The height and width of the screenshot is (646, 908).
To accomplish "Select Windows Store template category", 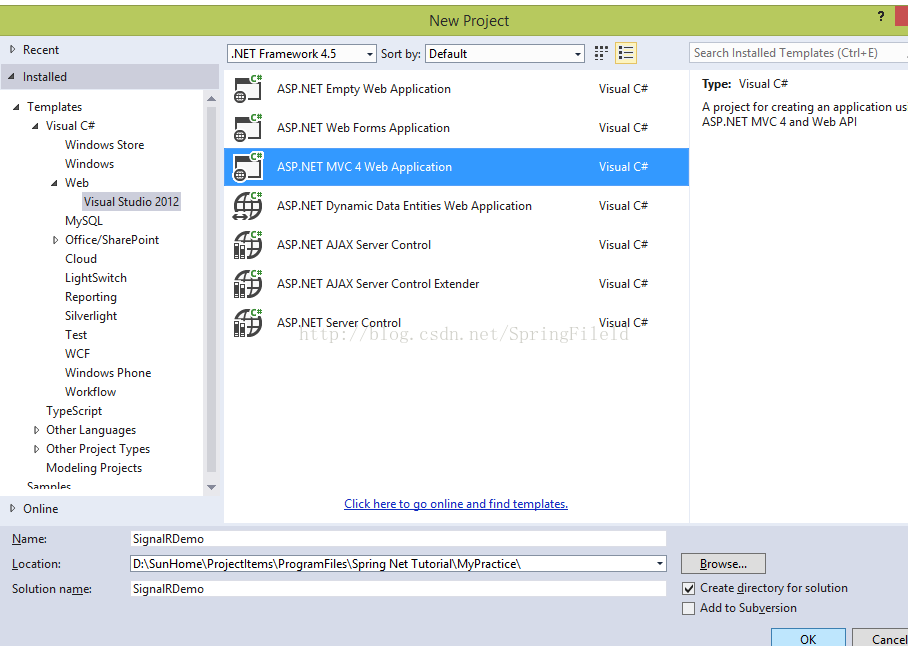I will tap(104, 145).
